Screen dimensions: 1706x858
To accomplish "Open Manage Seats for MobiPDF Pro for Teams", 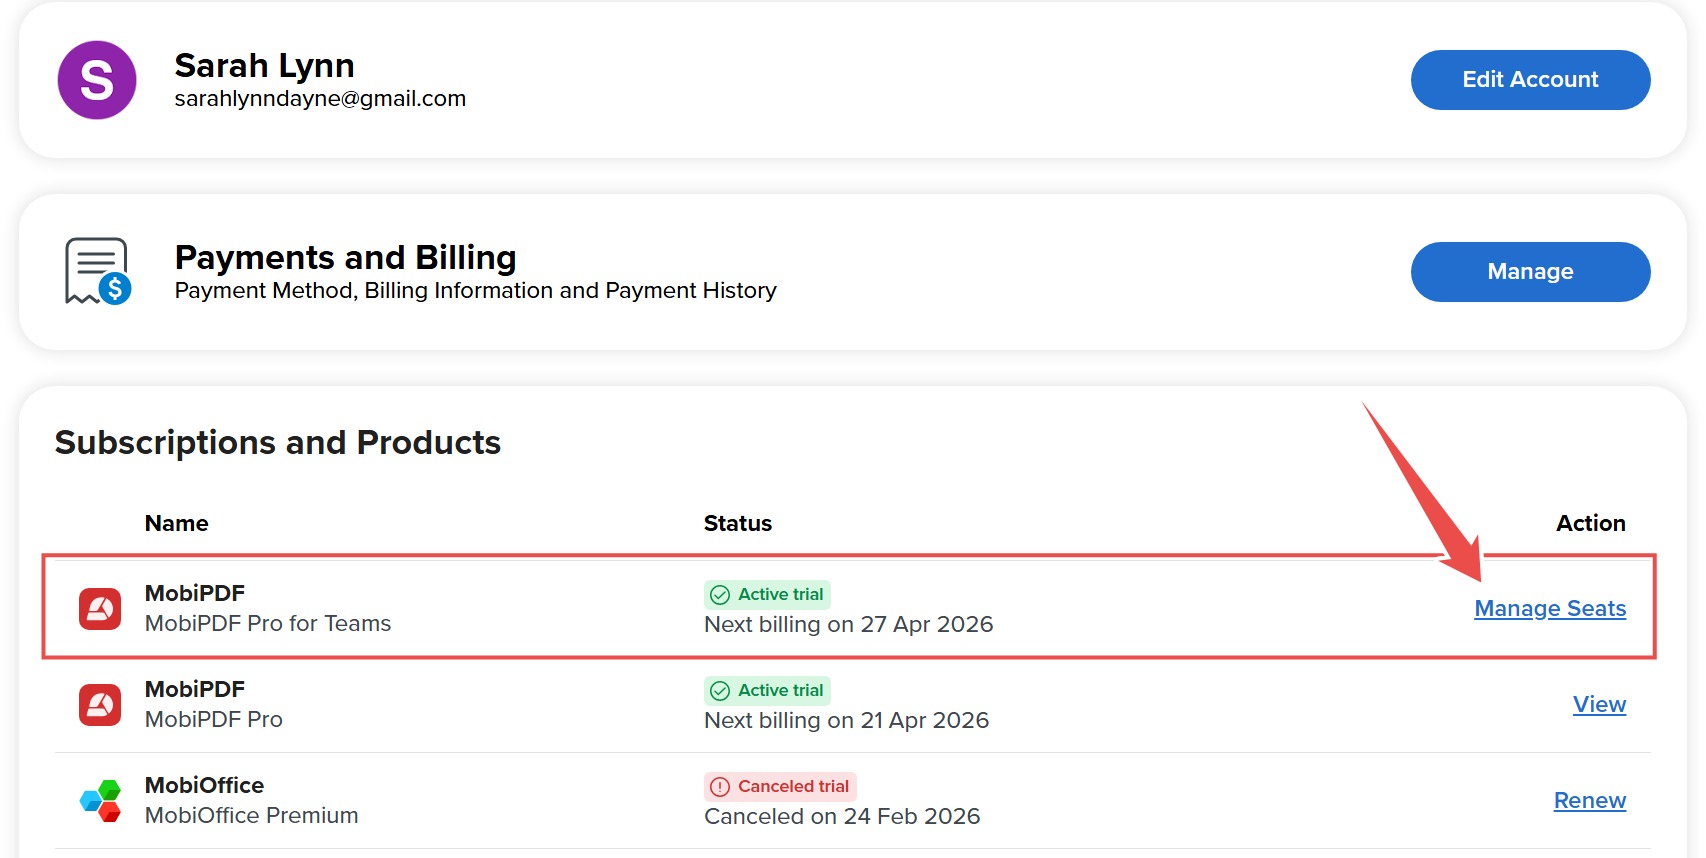I will click(1550, 608).
